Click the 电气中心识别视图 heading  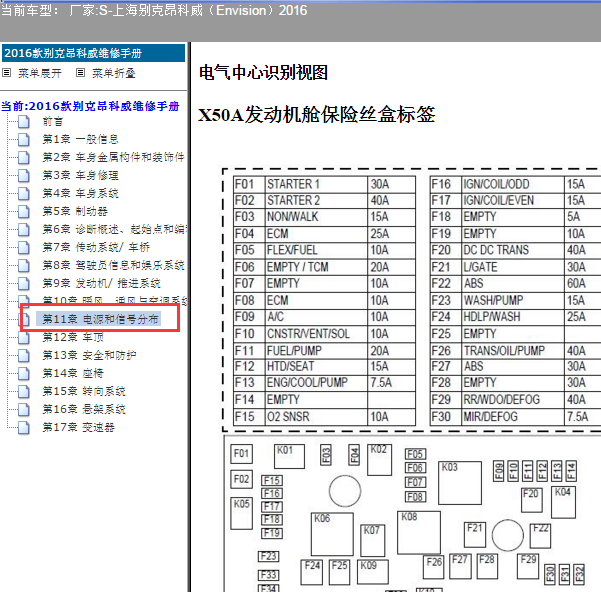click(263, 72)
